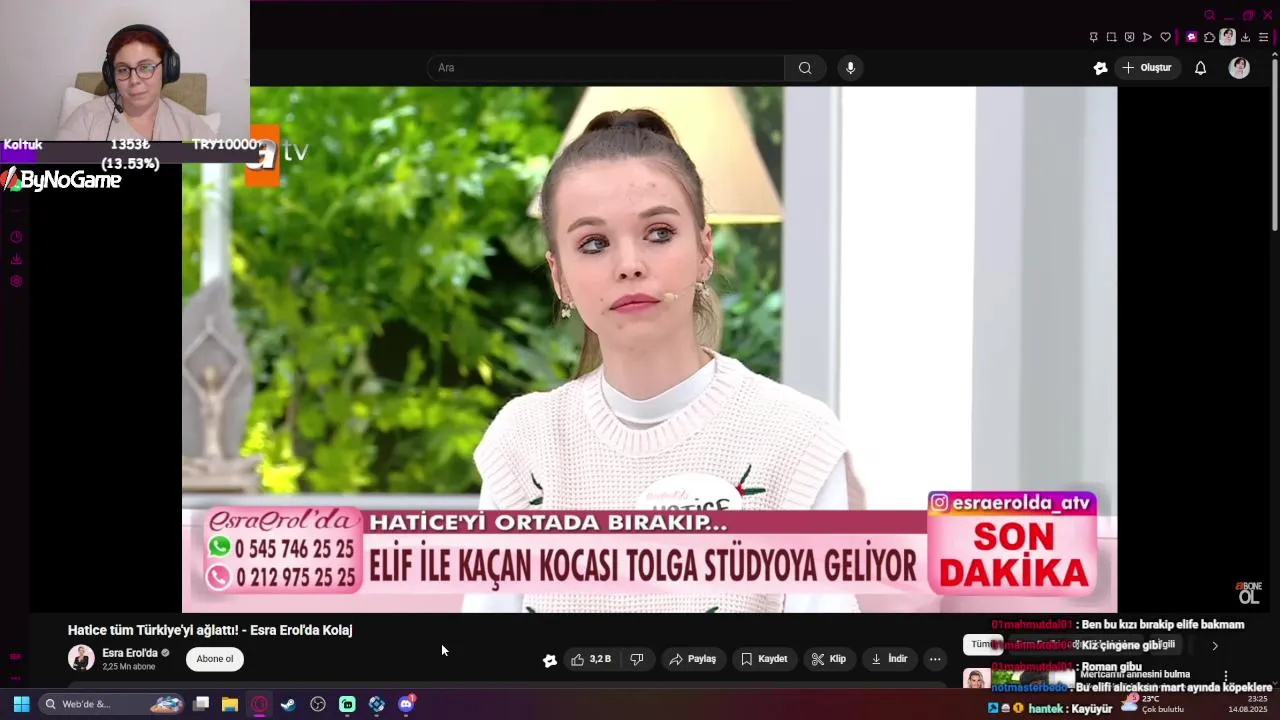Open the extensions cube icon
Viewport: 1280px width, 720px height.
coord(1209,37)
